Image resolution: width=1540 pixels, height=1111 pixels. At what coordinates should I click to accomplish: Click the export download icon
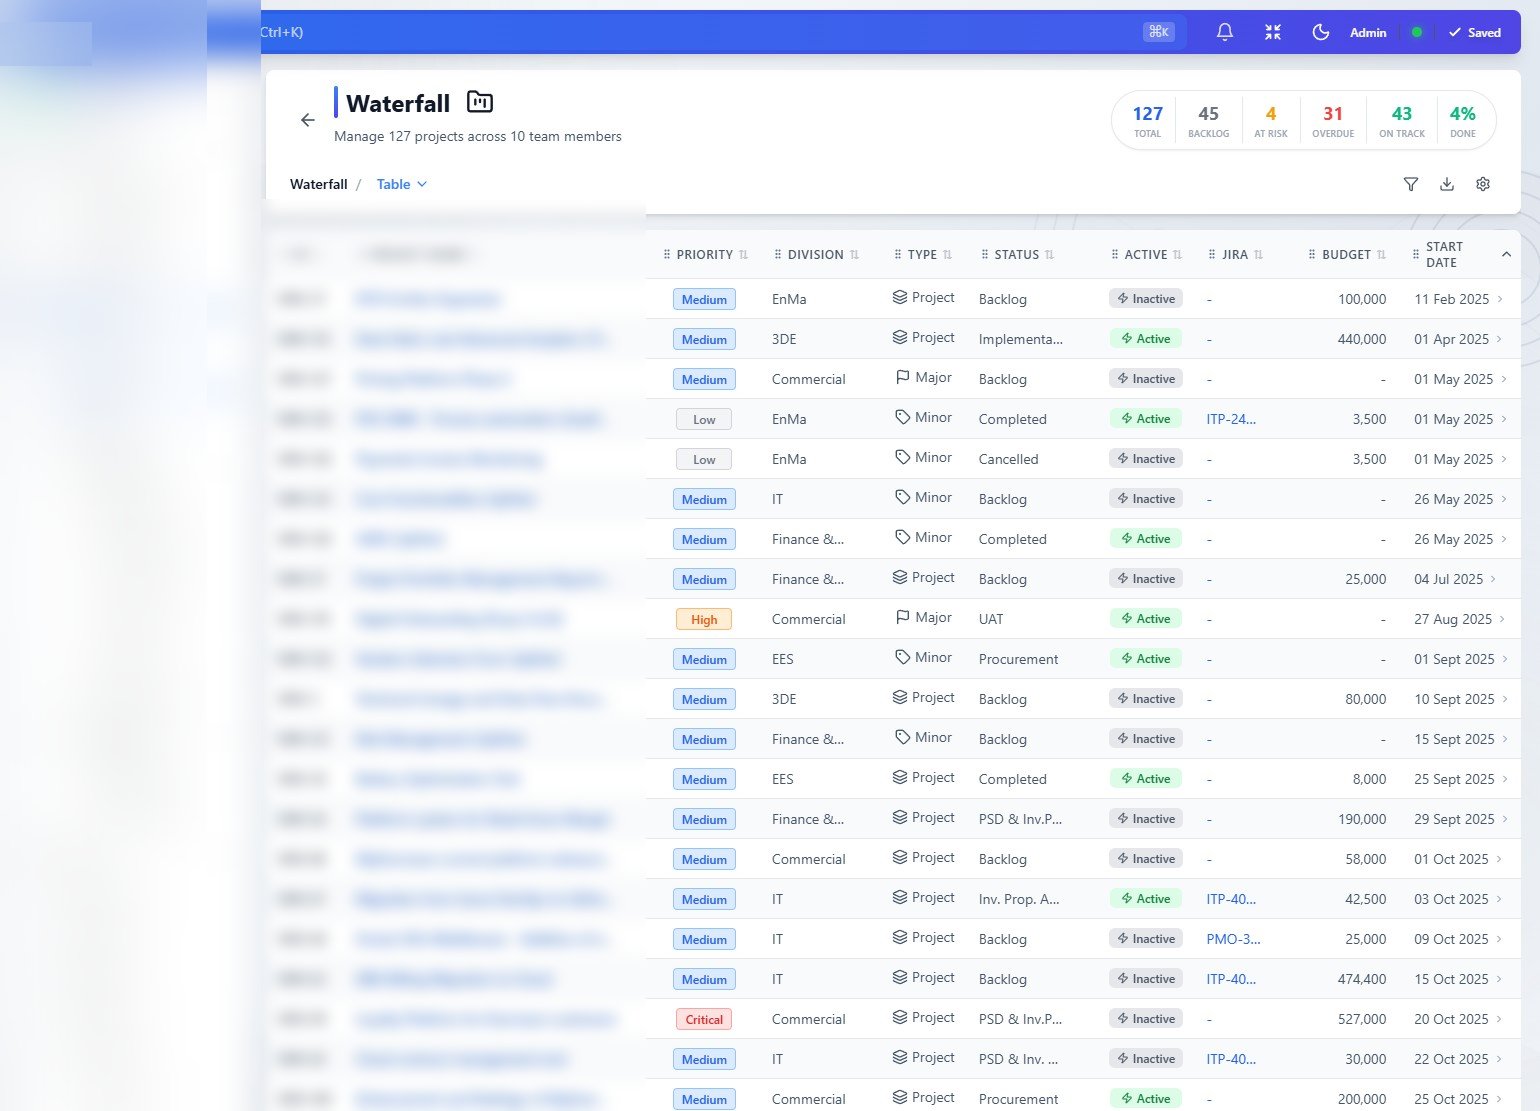click(1446, 184)
